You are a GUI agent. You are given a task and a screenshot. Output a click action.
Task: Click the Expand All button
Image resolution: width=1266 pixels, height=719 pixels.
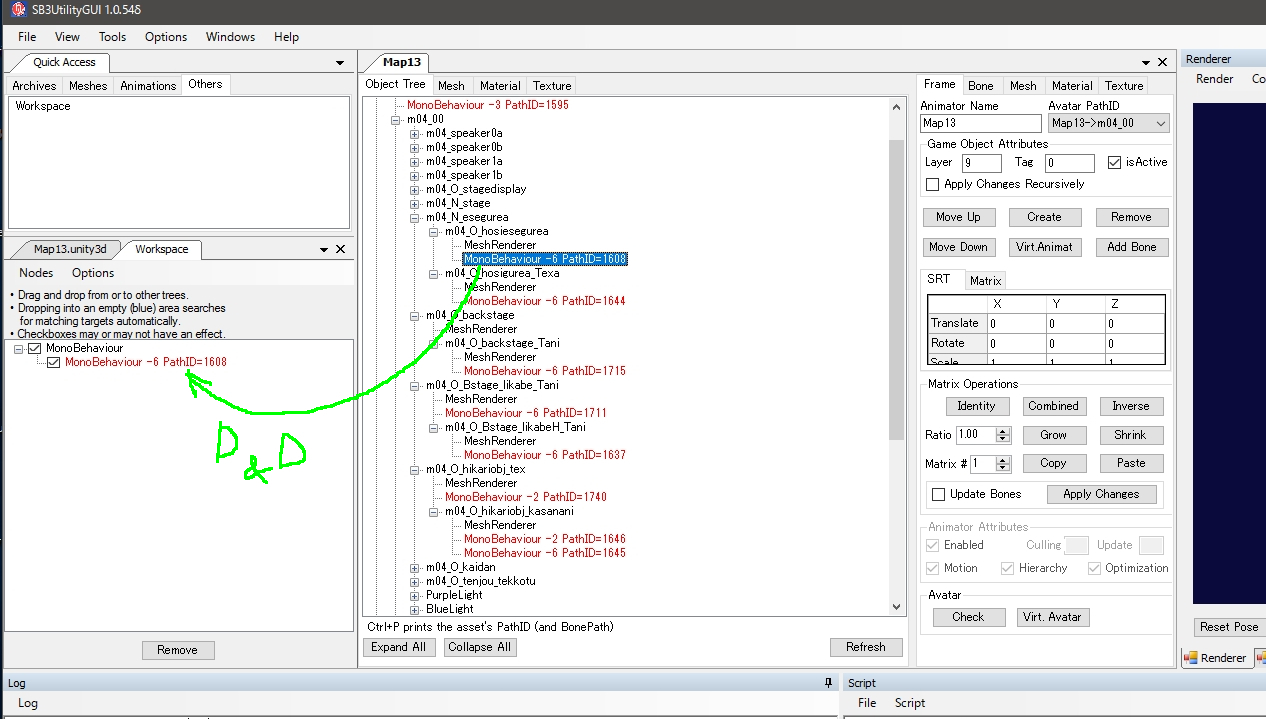tap(398, 647)
